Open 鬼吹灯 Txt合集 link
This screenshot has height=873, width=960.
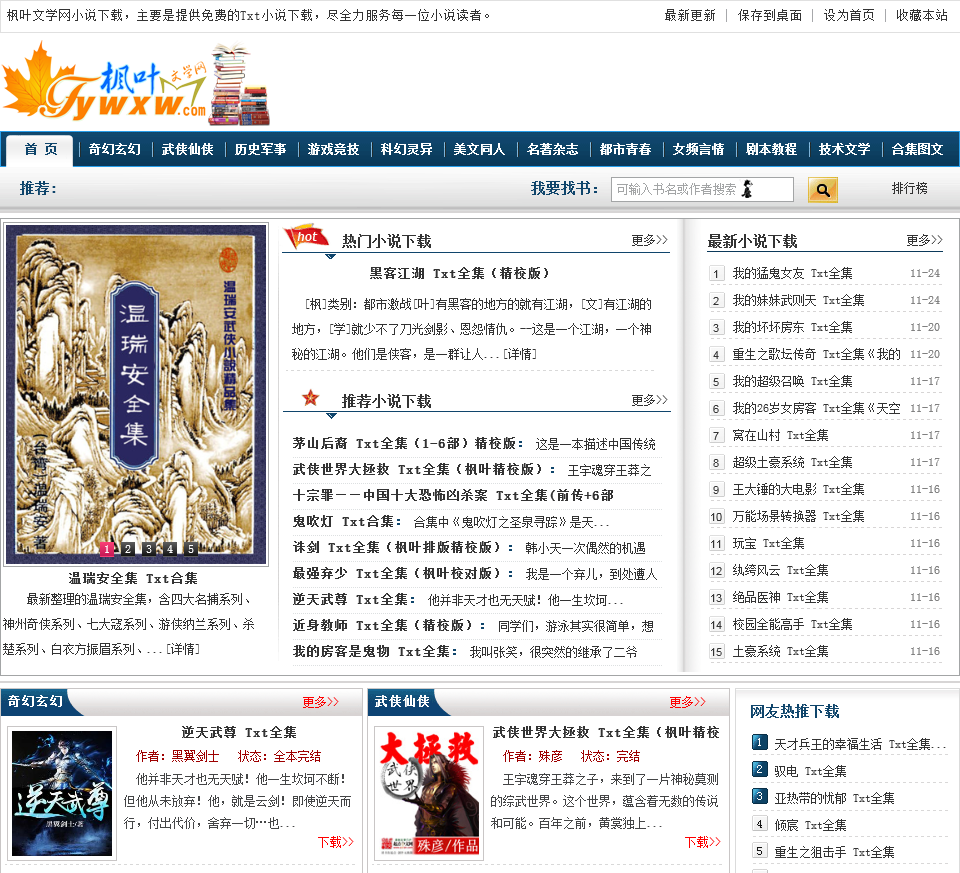[347, 522]
